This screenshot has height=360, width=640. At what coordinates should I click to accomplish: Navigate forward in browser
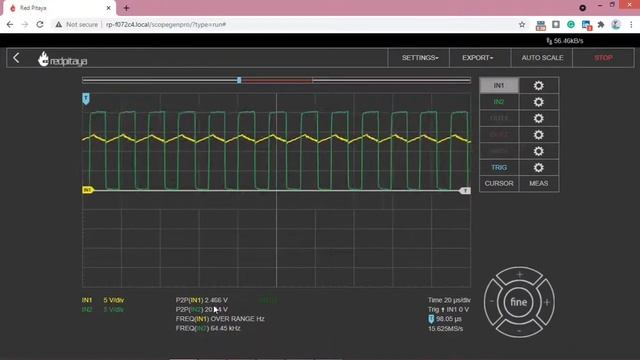pos(25,24)
